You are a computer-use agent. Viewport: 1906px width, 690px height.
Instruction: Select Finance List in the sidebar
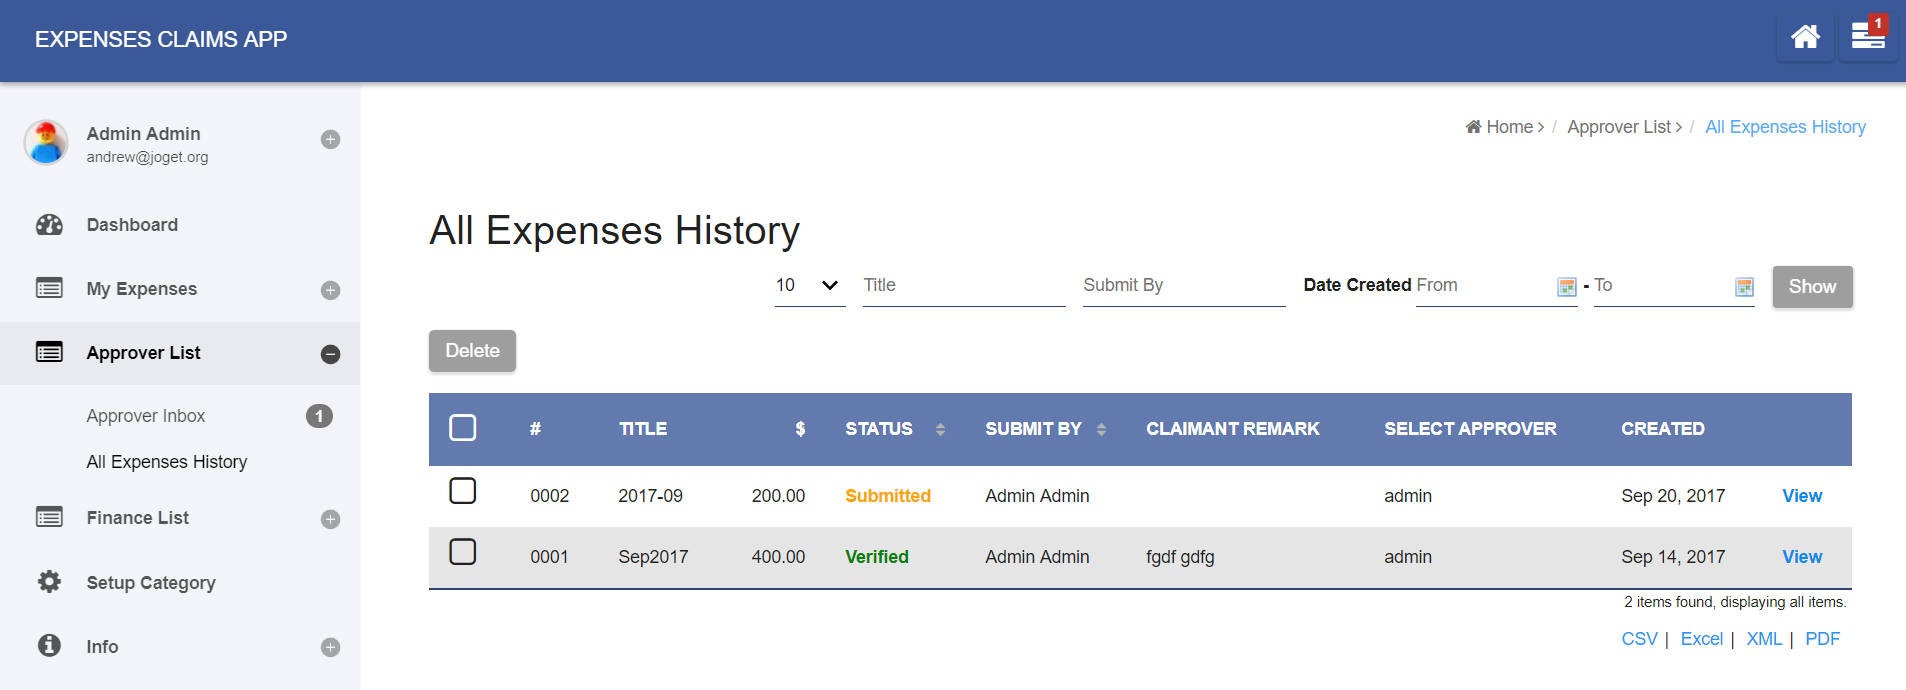pos(138,518)
